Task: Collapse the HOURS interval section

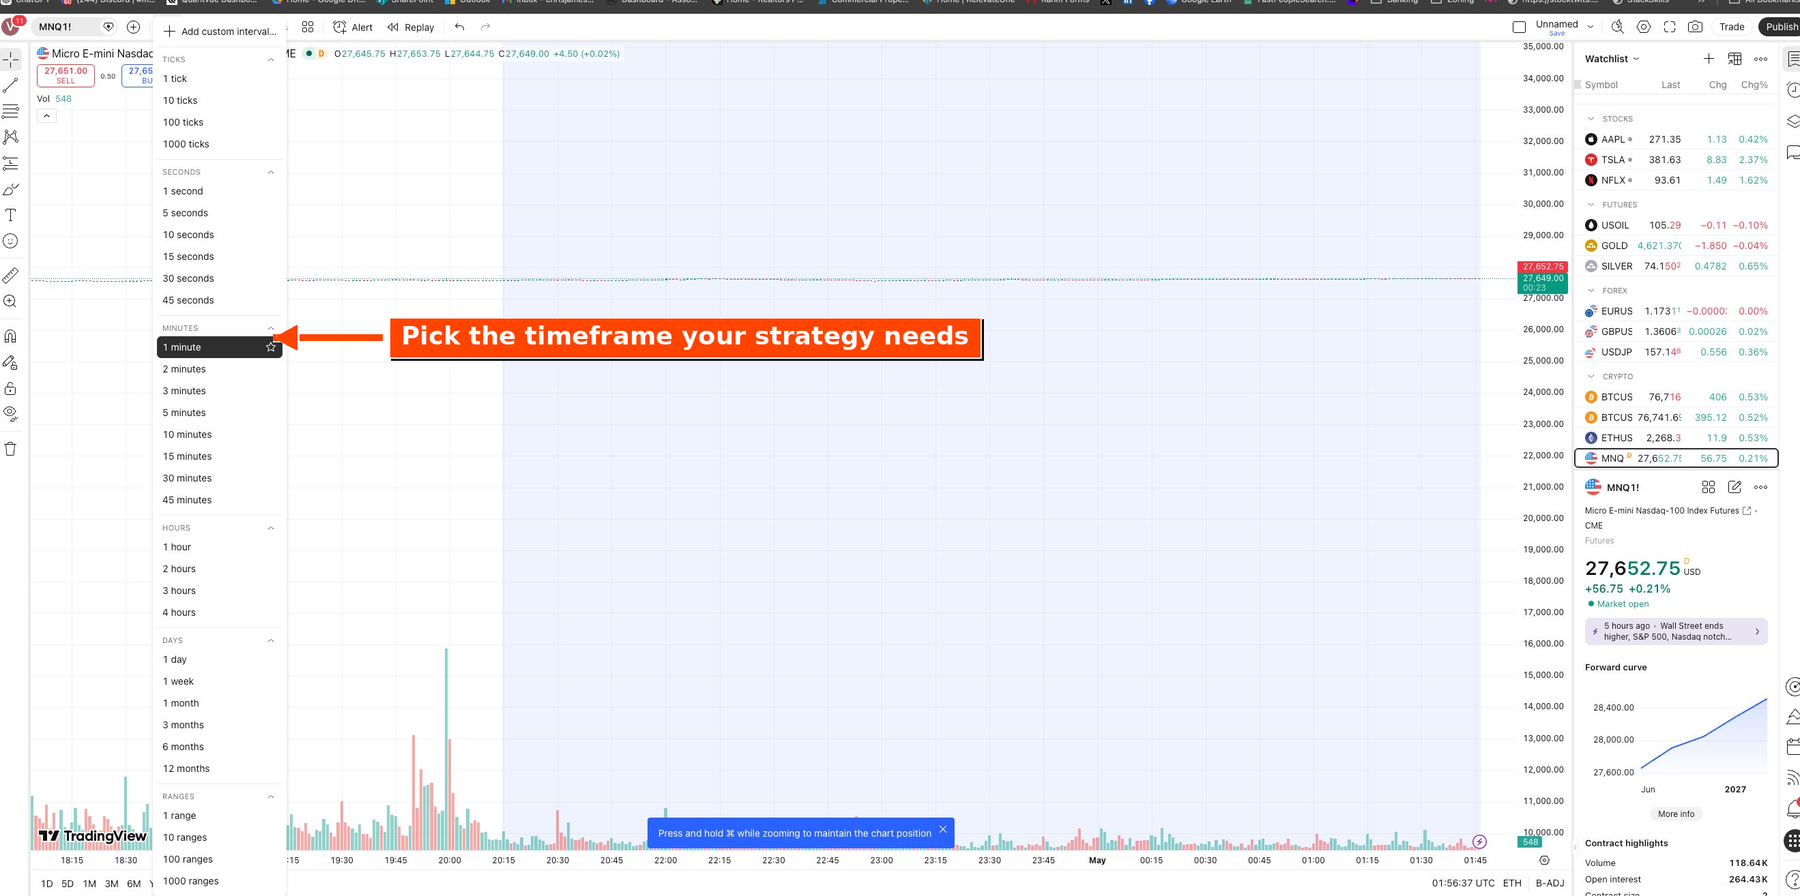Action: (x=271, y=528)
